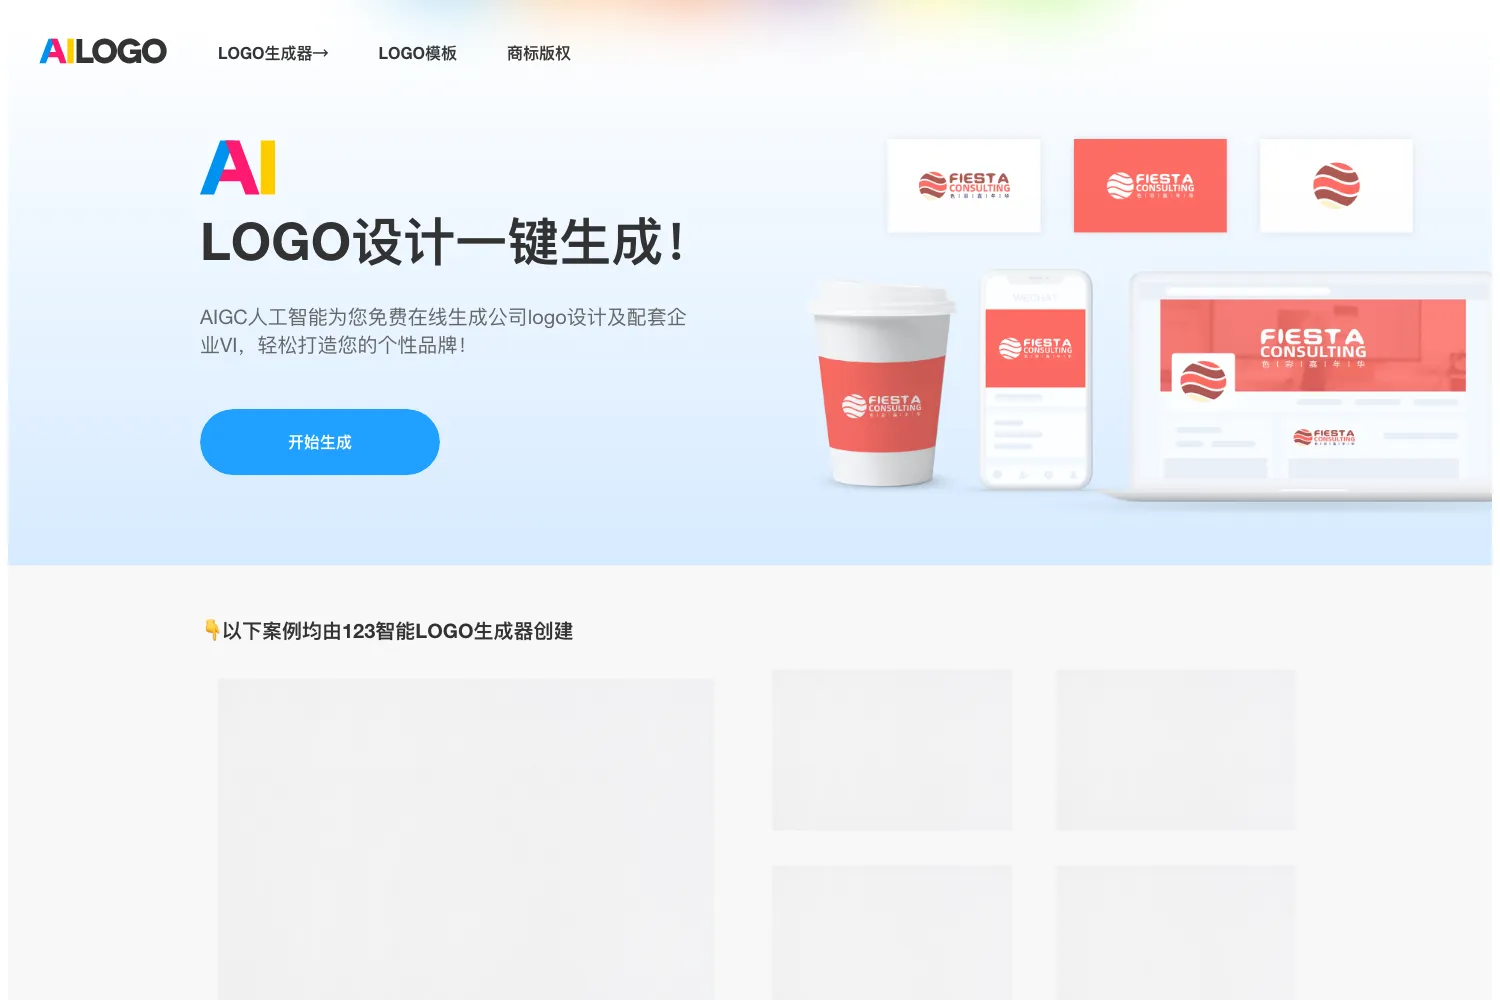Click the laptop mockup banner

(x=1312, y=346)
